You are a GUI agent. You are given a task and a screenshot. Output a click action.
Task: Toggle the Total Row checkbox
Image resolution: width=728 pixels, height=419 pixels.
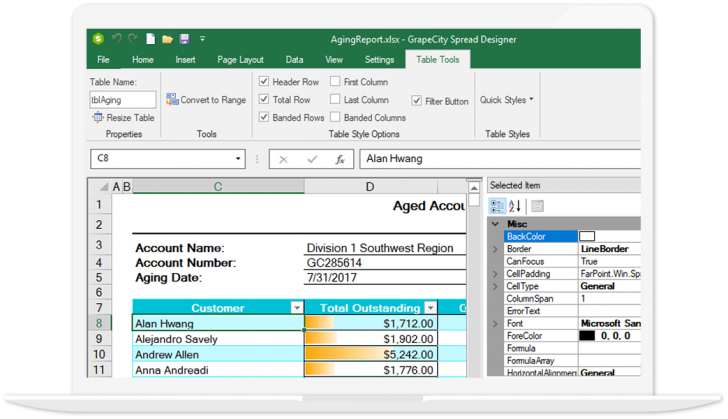264,99
